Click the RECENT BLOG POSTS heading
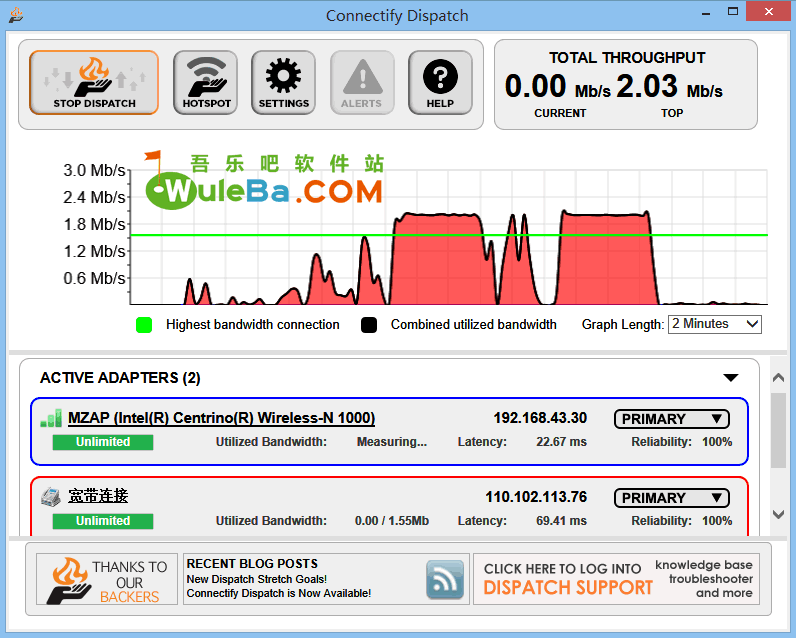Image resolution: width=796 pixels, height=638 pixels. [x=252, y=564]
